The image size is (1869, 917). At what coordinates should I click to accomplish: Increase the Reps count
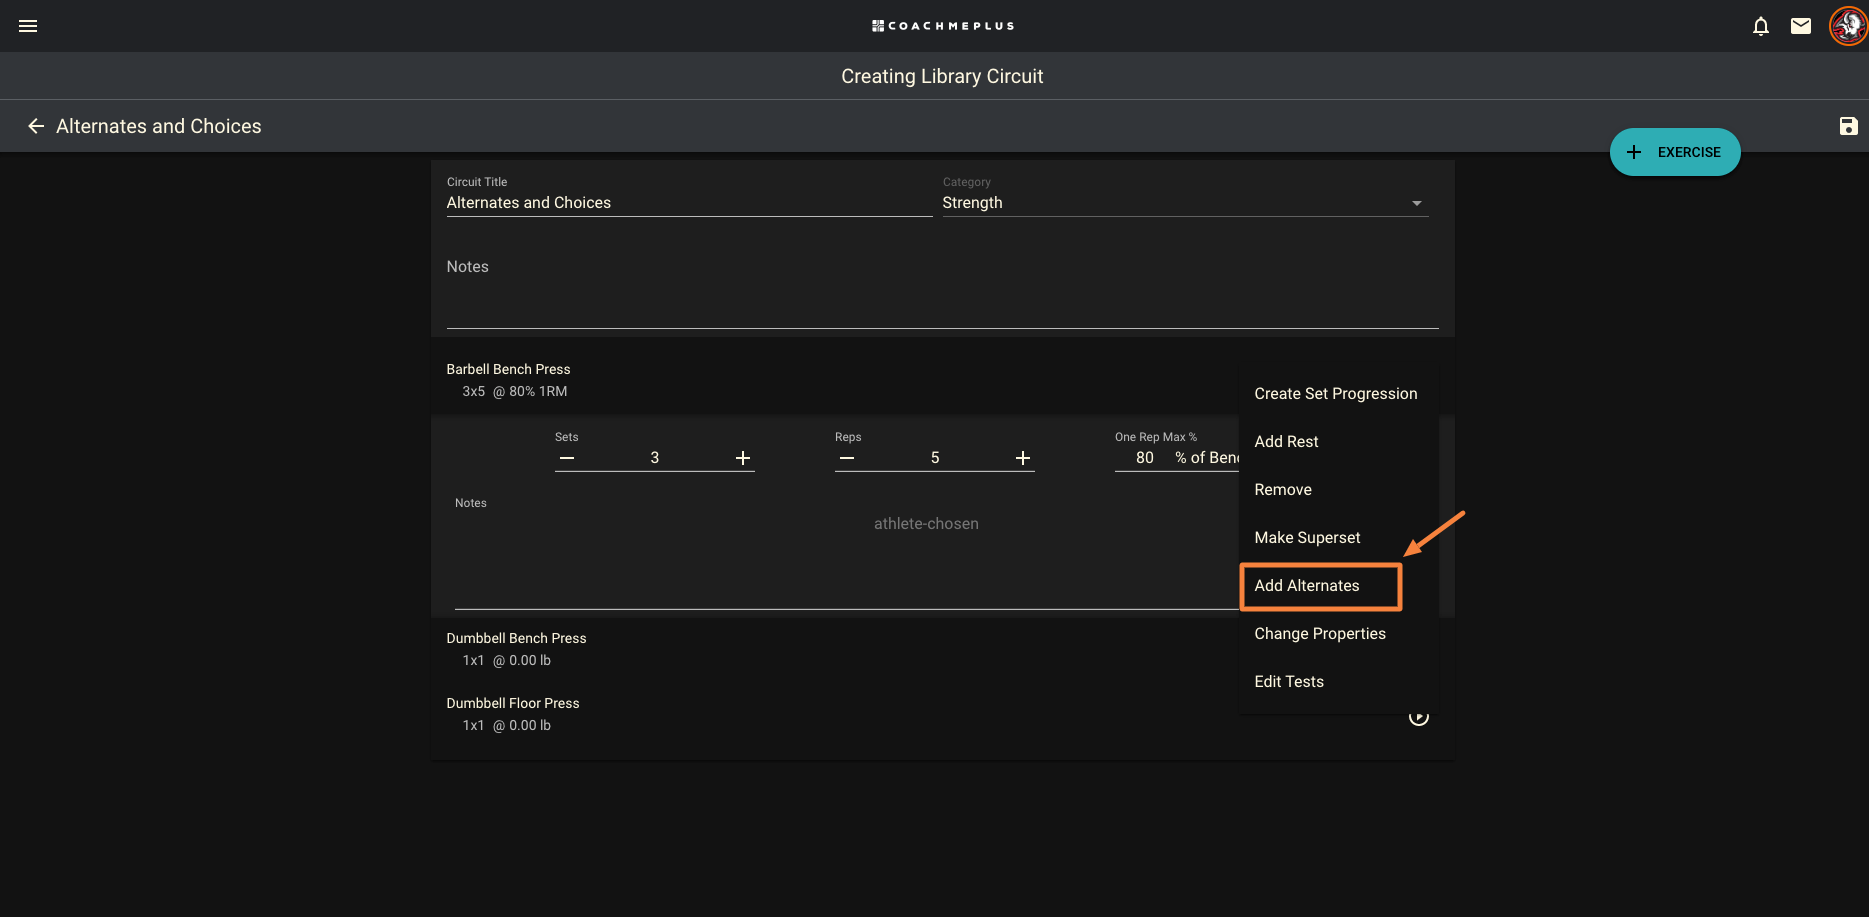pos(1023,458)
